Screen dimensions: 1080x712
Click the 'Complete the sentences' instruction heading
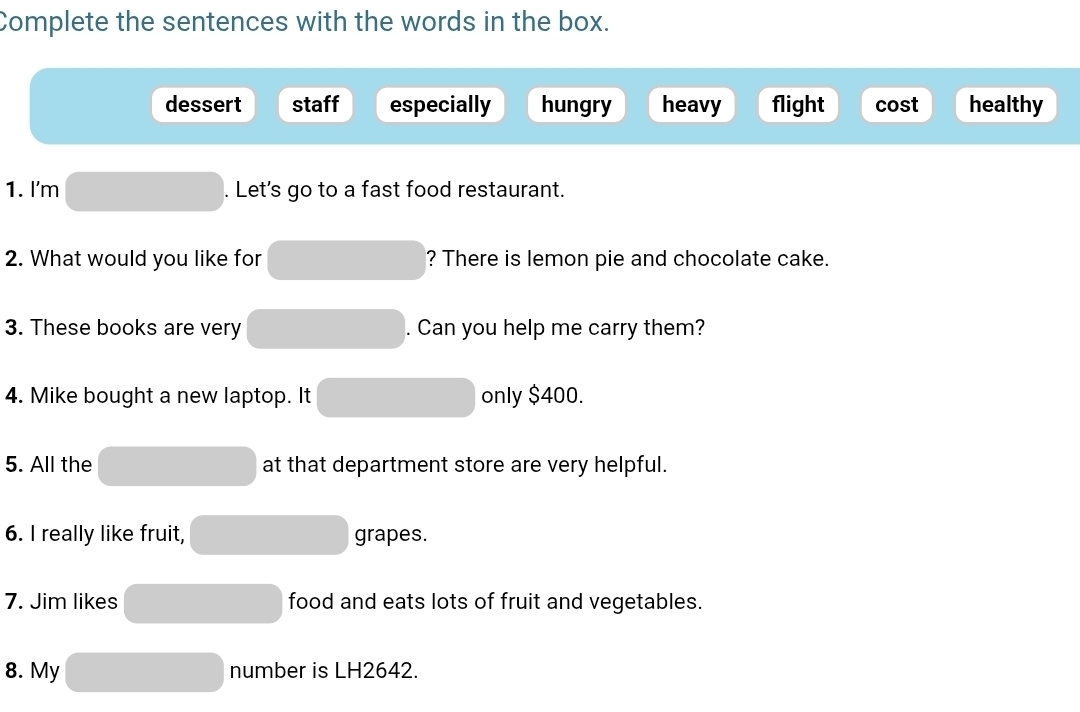305,22
